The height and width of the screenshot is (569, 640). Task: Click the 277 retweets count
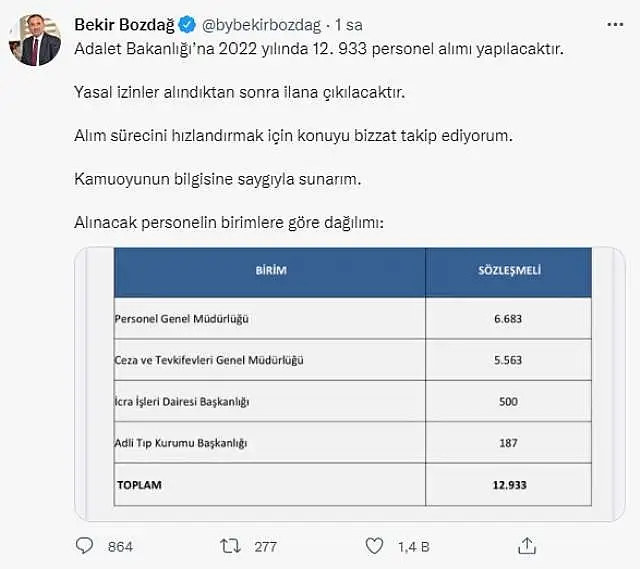pos(265,547)
